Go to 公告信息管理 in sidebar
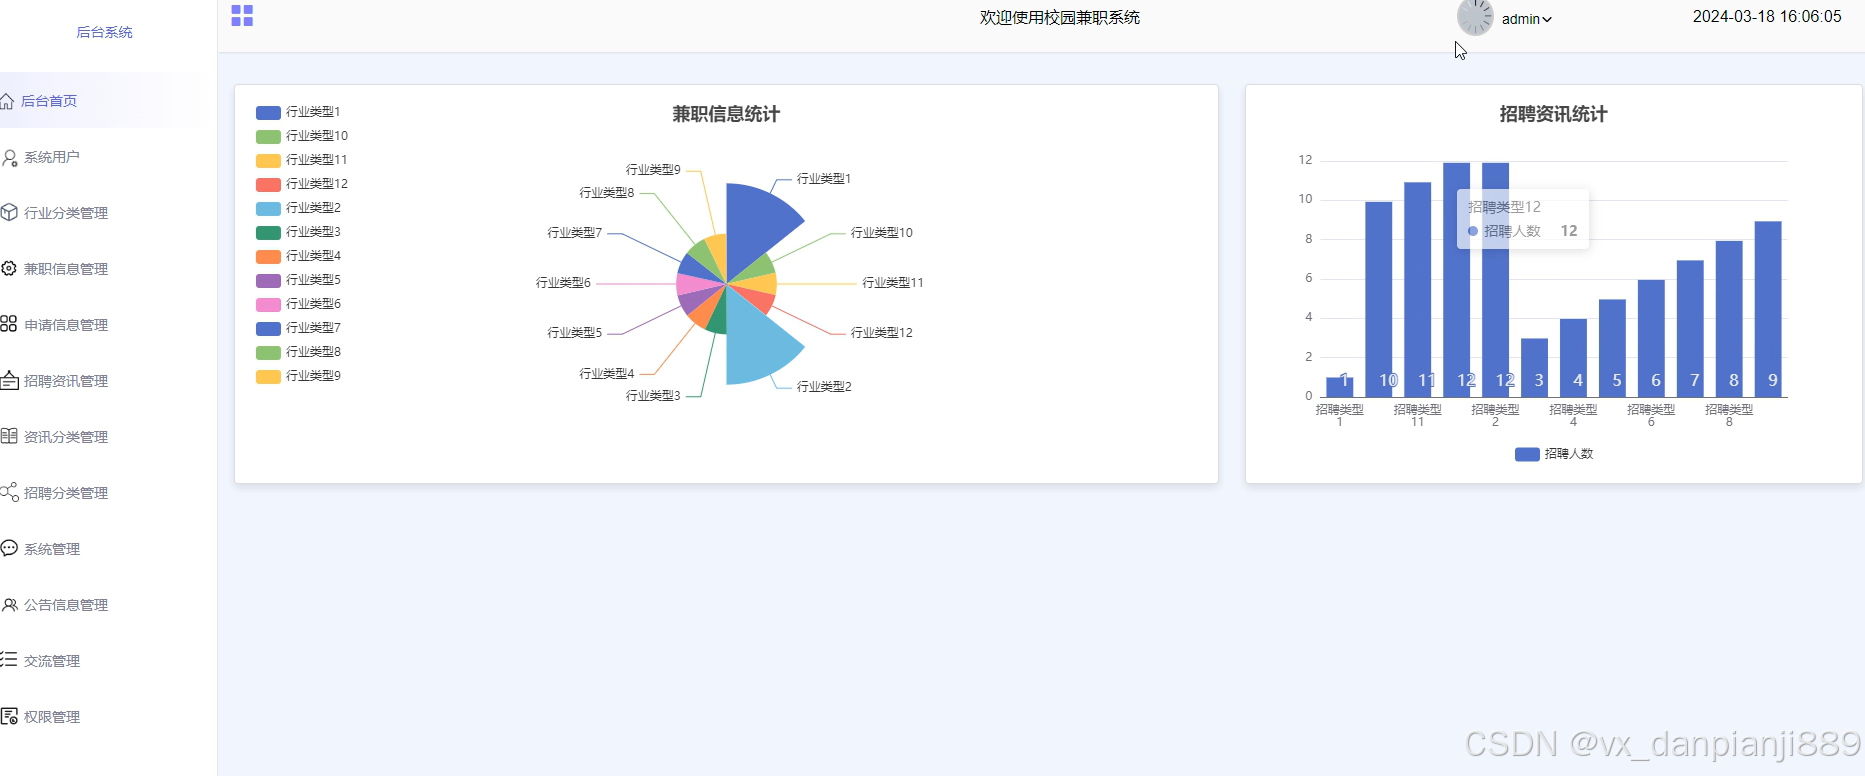 click(108, 605)
